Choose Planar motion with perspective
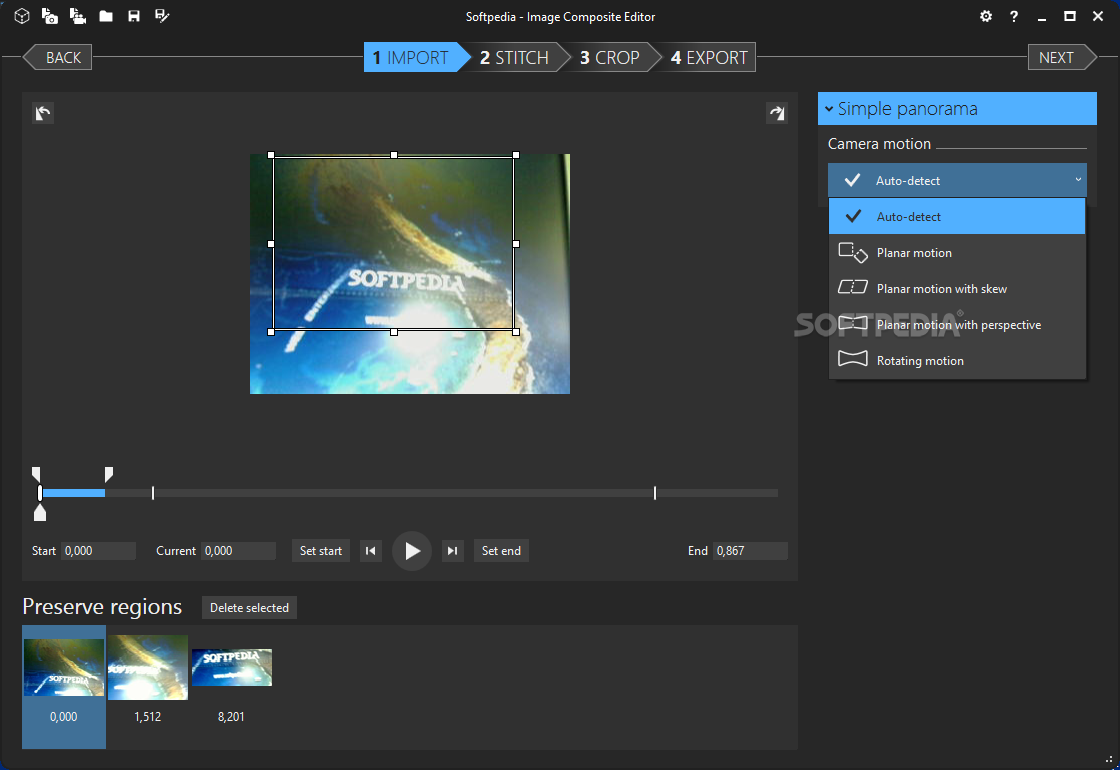 (x=956, y=324)
